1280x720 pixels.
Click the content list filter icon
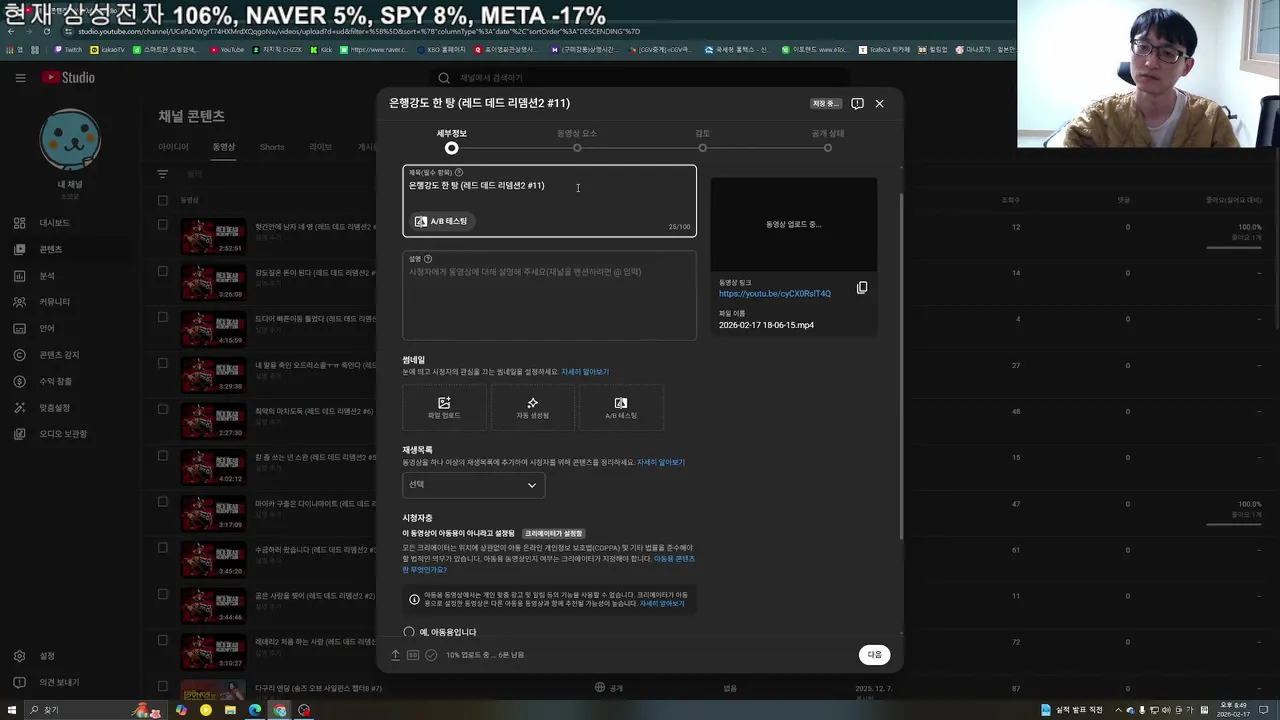(x=162, y=174)
